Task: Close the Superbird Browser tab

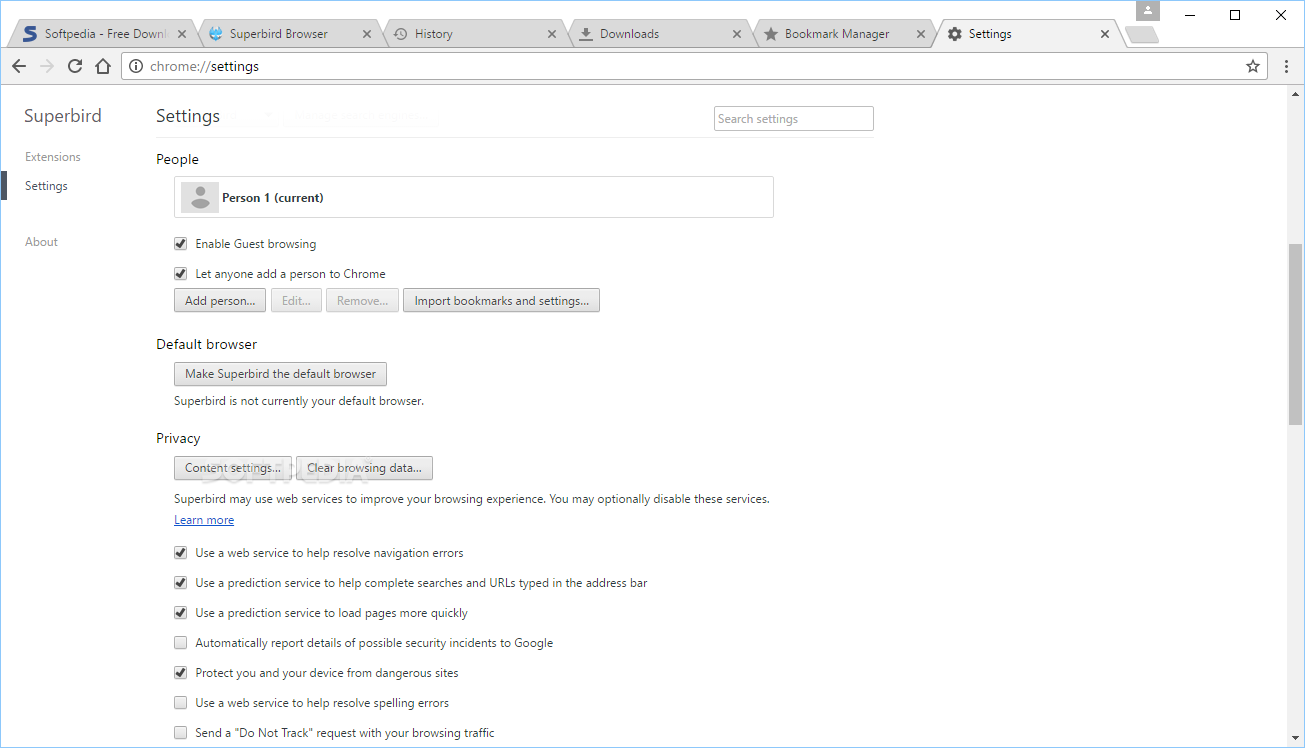Action: point(366,34)
